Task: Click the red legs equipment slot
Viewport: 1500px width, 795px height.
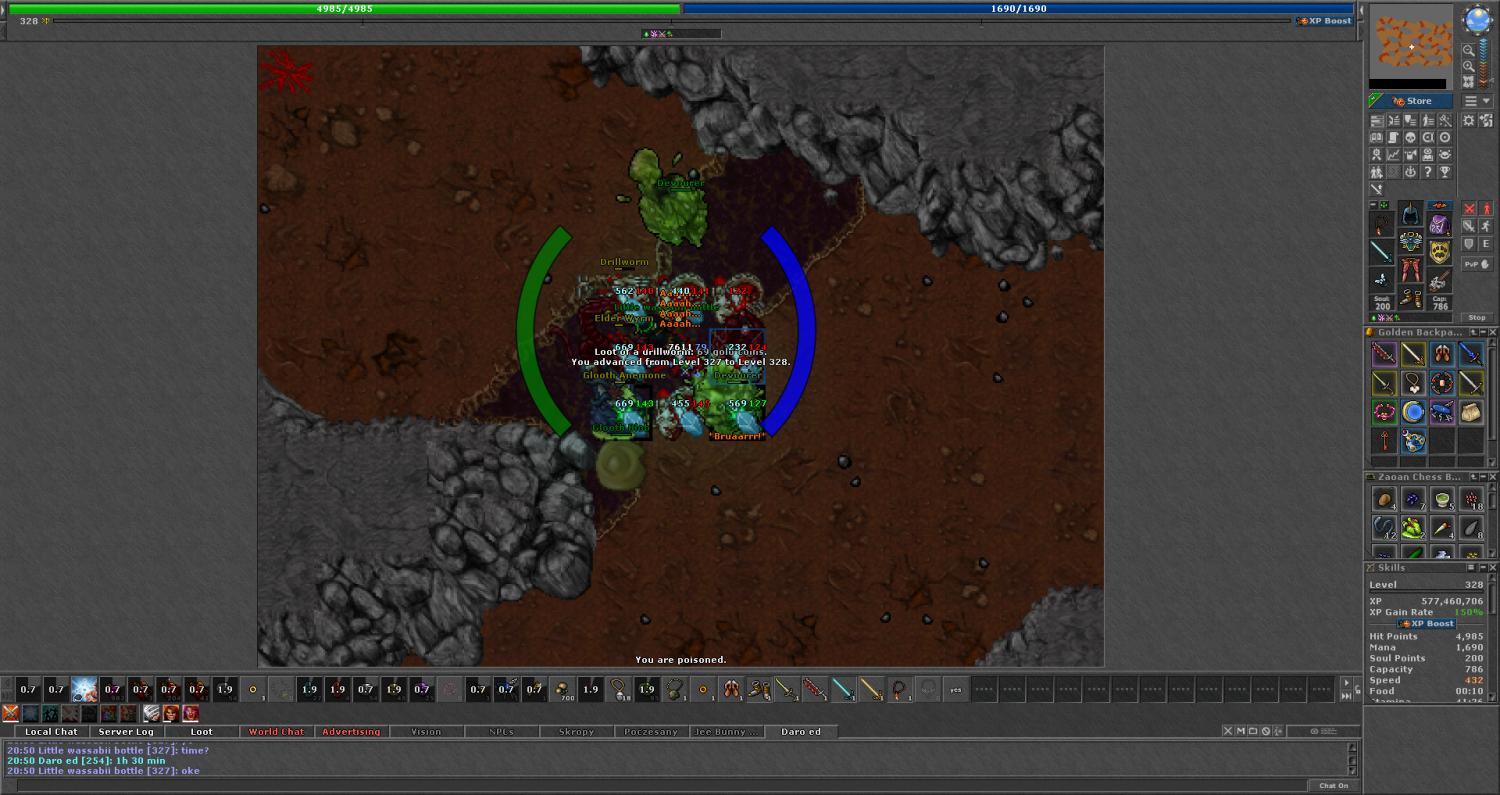Action: tap(1411, 270)
